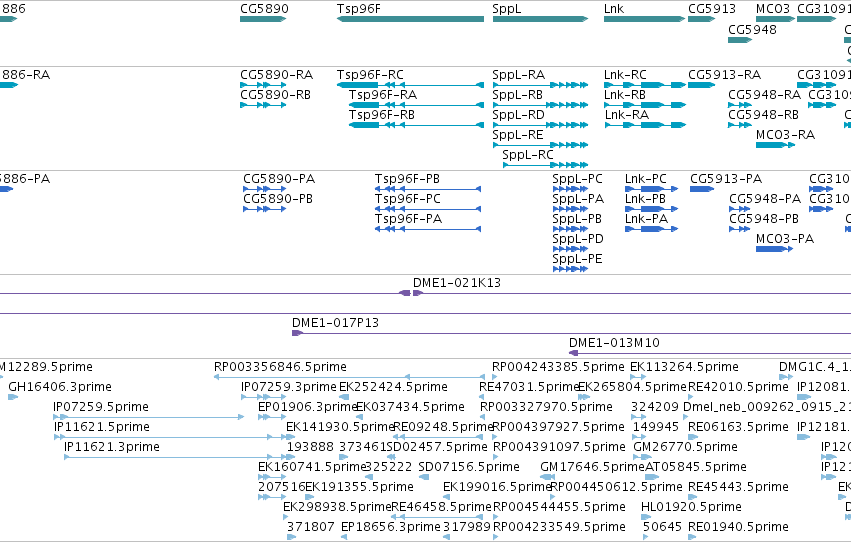Open transcript CG5890-RA
This screenshot has height=542, width=851.
[x=263, y=85]
